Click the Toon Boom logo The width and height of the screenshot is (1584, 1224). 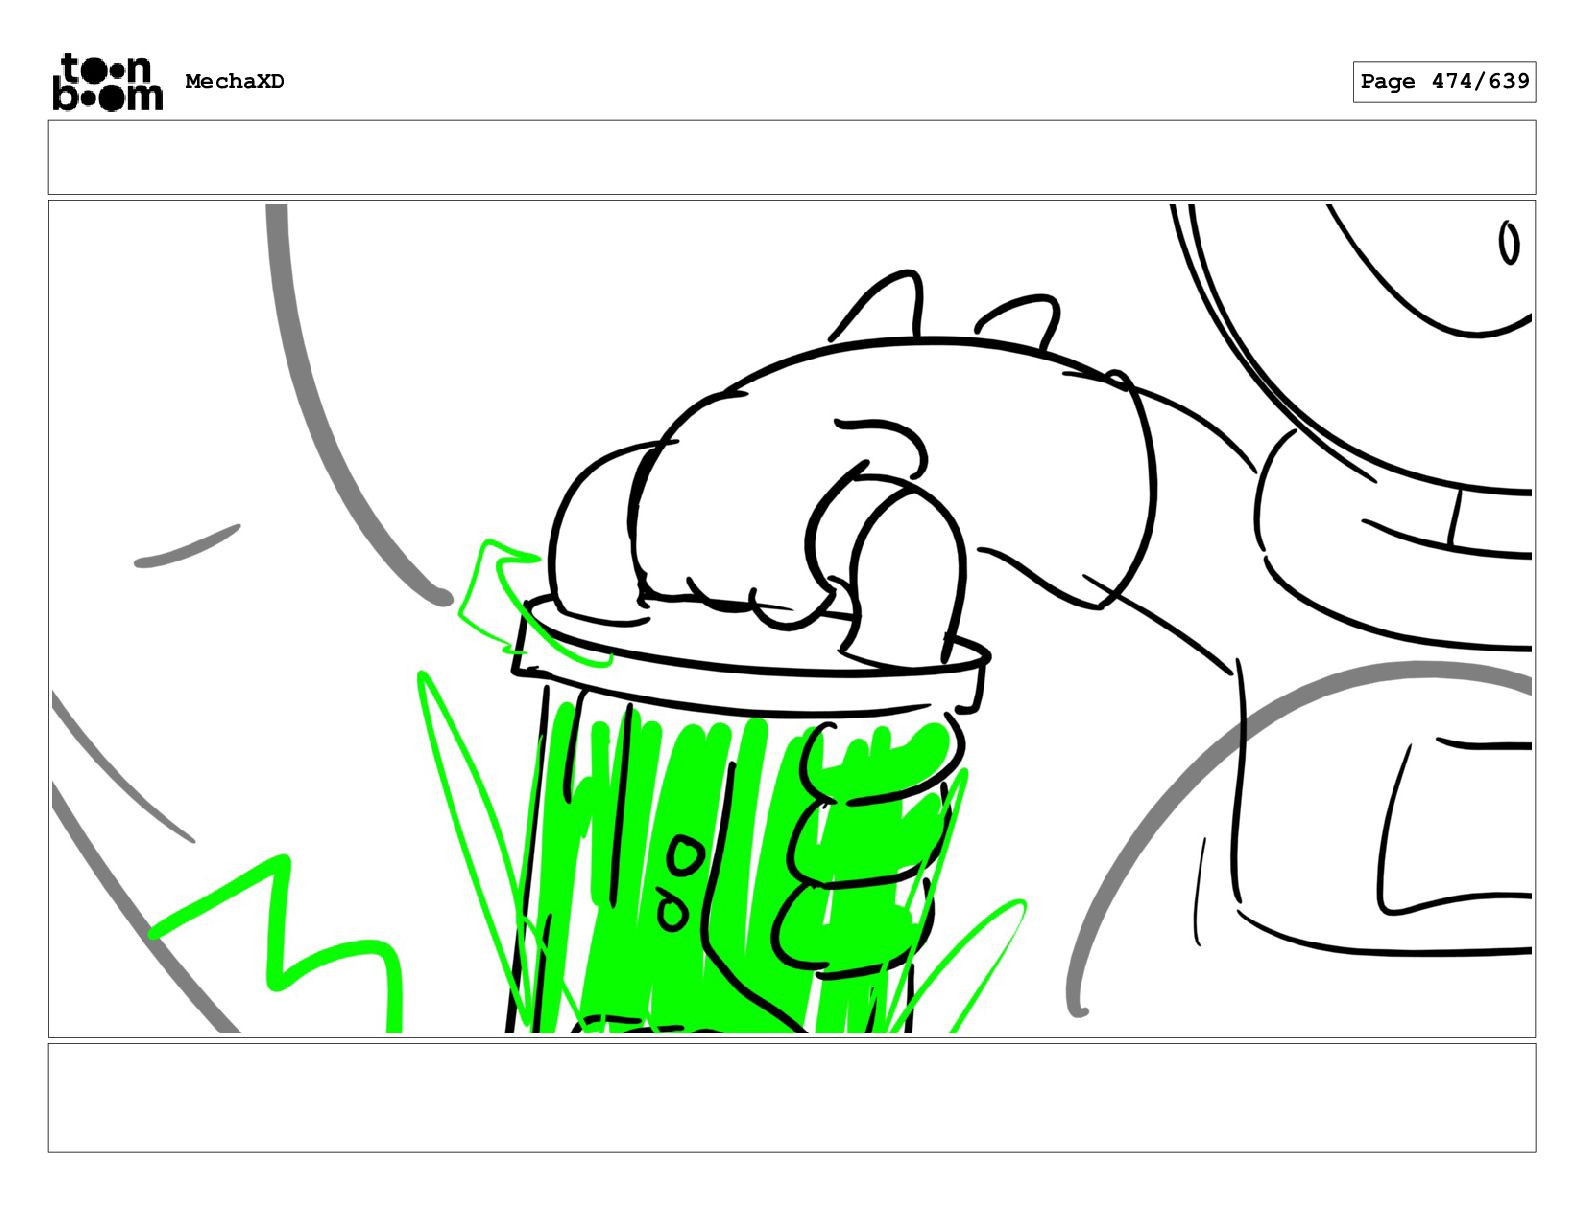pyautogui.click(x=107, y=81)
